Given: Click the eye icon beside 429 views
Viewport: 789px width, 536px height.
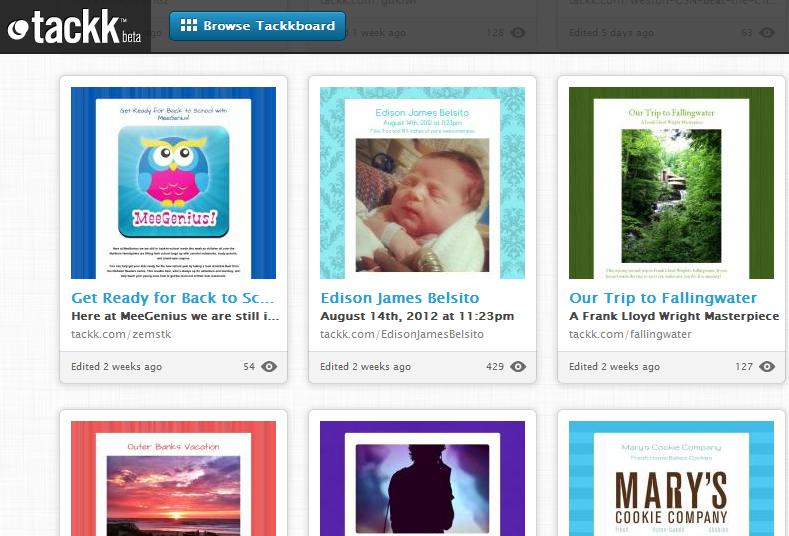Looking at the screenshot, I should [x=518, y=366].
